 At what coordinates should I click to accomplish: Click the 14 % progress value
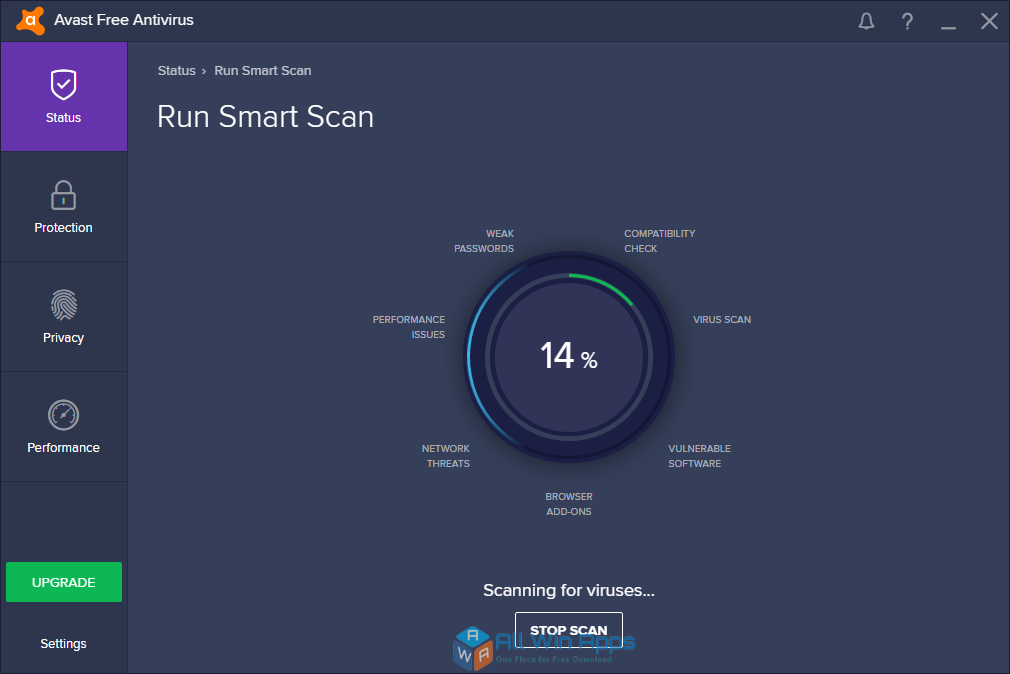coord(569,356)
